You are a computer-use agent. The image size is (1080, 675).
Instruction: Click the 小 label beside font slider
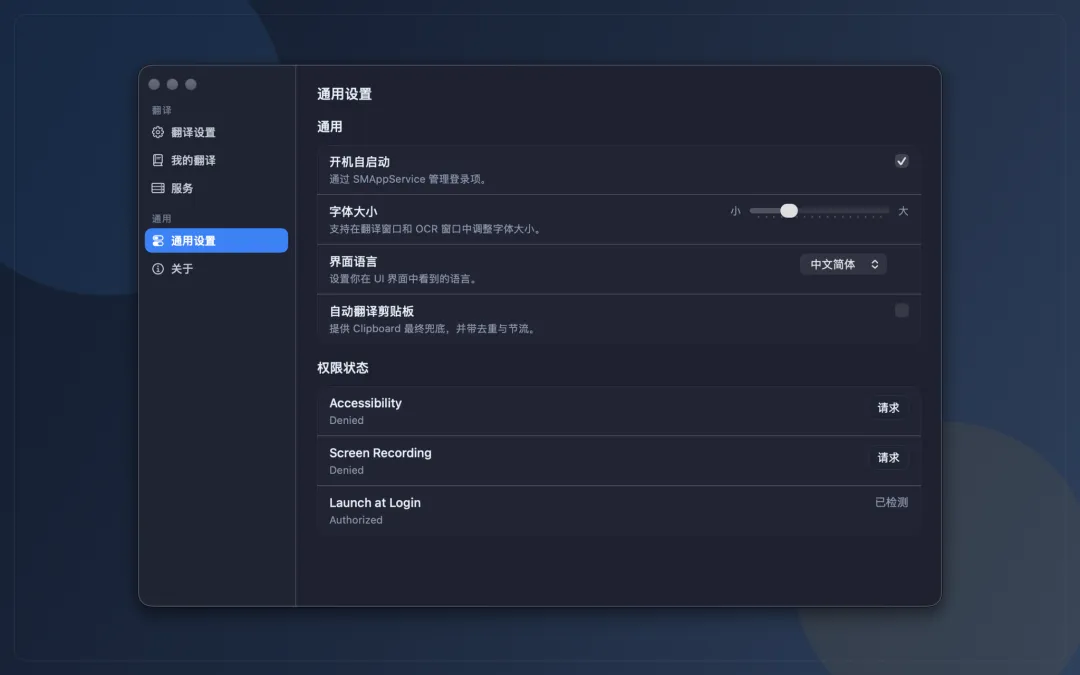[x=735, y=211]
